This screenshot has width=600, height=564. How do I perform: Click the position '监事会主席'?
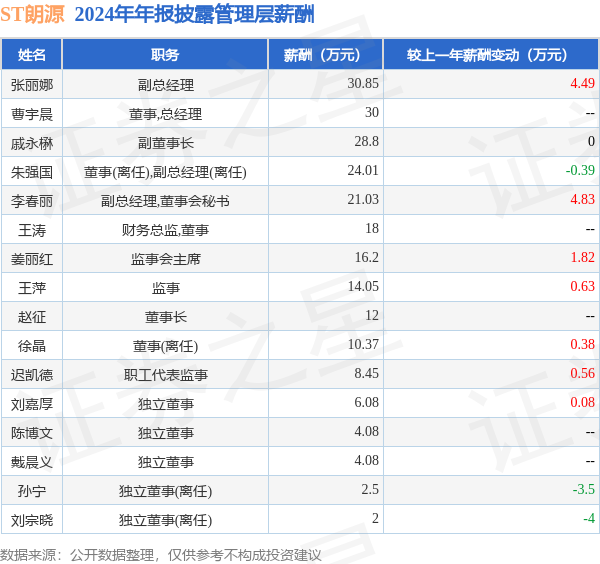166,259
